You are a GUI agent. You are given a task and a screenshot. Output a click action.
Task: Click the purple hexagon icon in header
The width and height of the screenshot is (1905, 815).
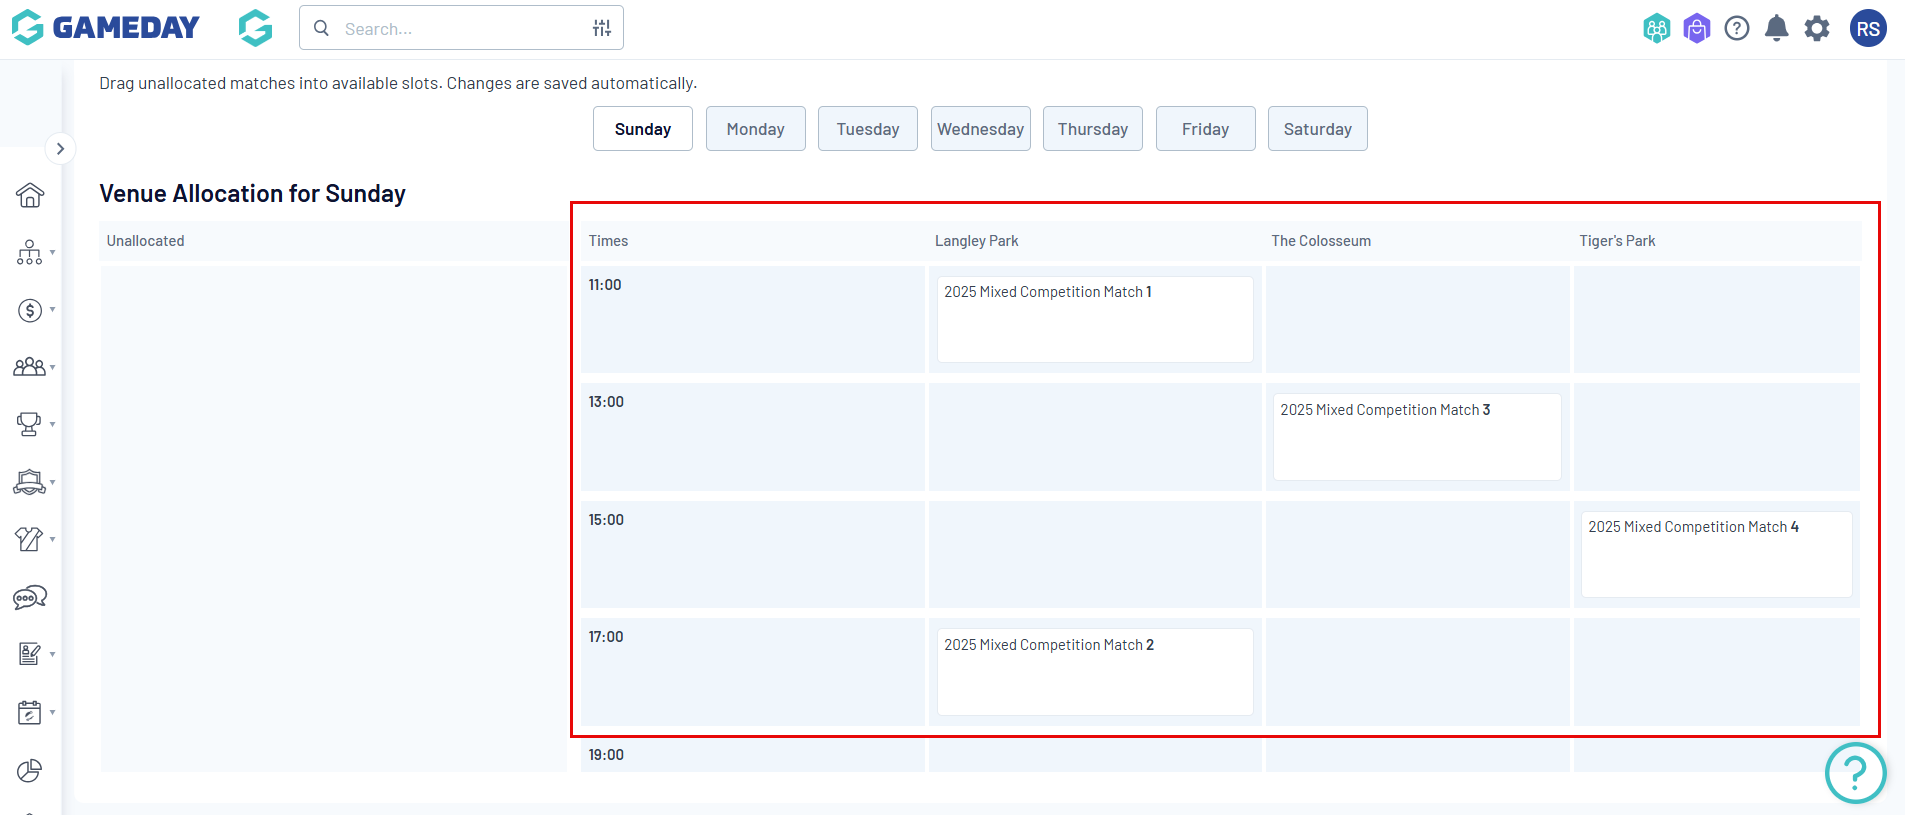(x=1697, y=28)
